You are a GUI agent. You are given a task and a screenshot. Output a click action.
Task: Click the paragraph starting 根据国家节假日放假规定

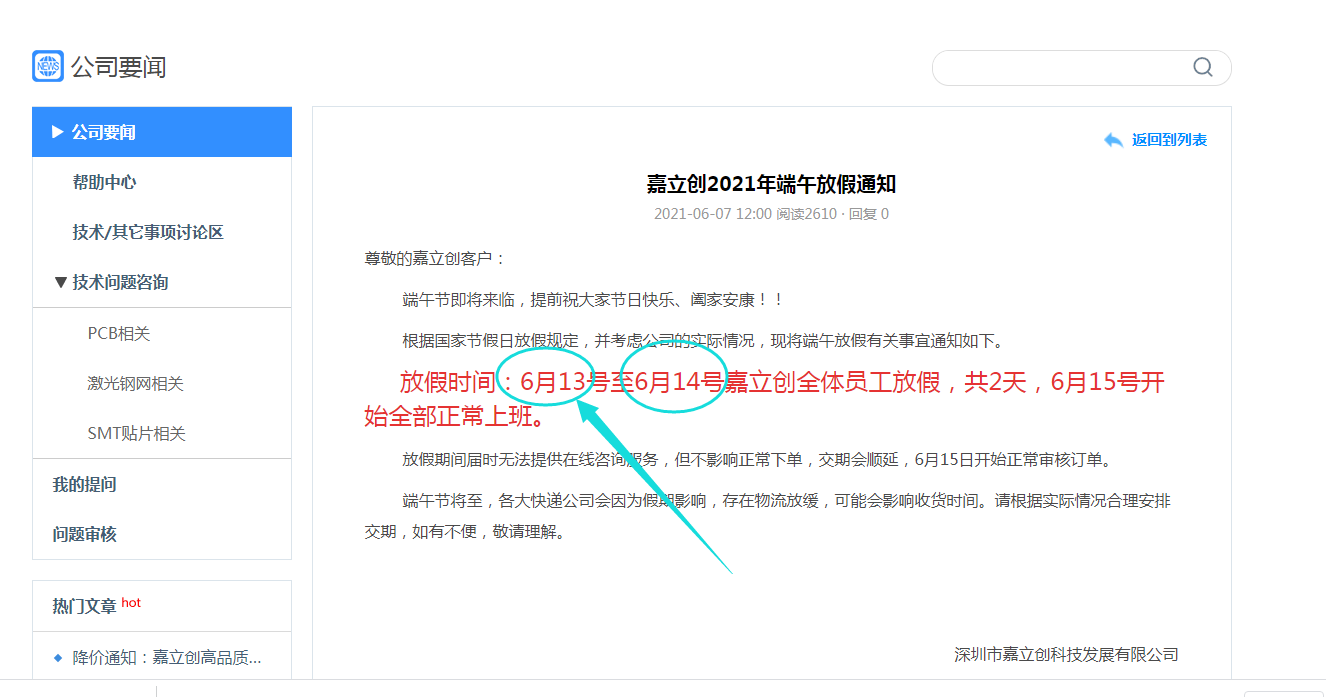coord(702,341)
